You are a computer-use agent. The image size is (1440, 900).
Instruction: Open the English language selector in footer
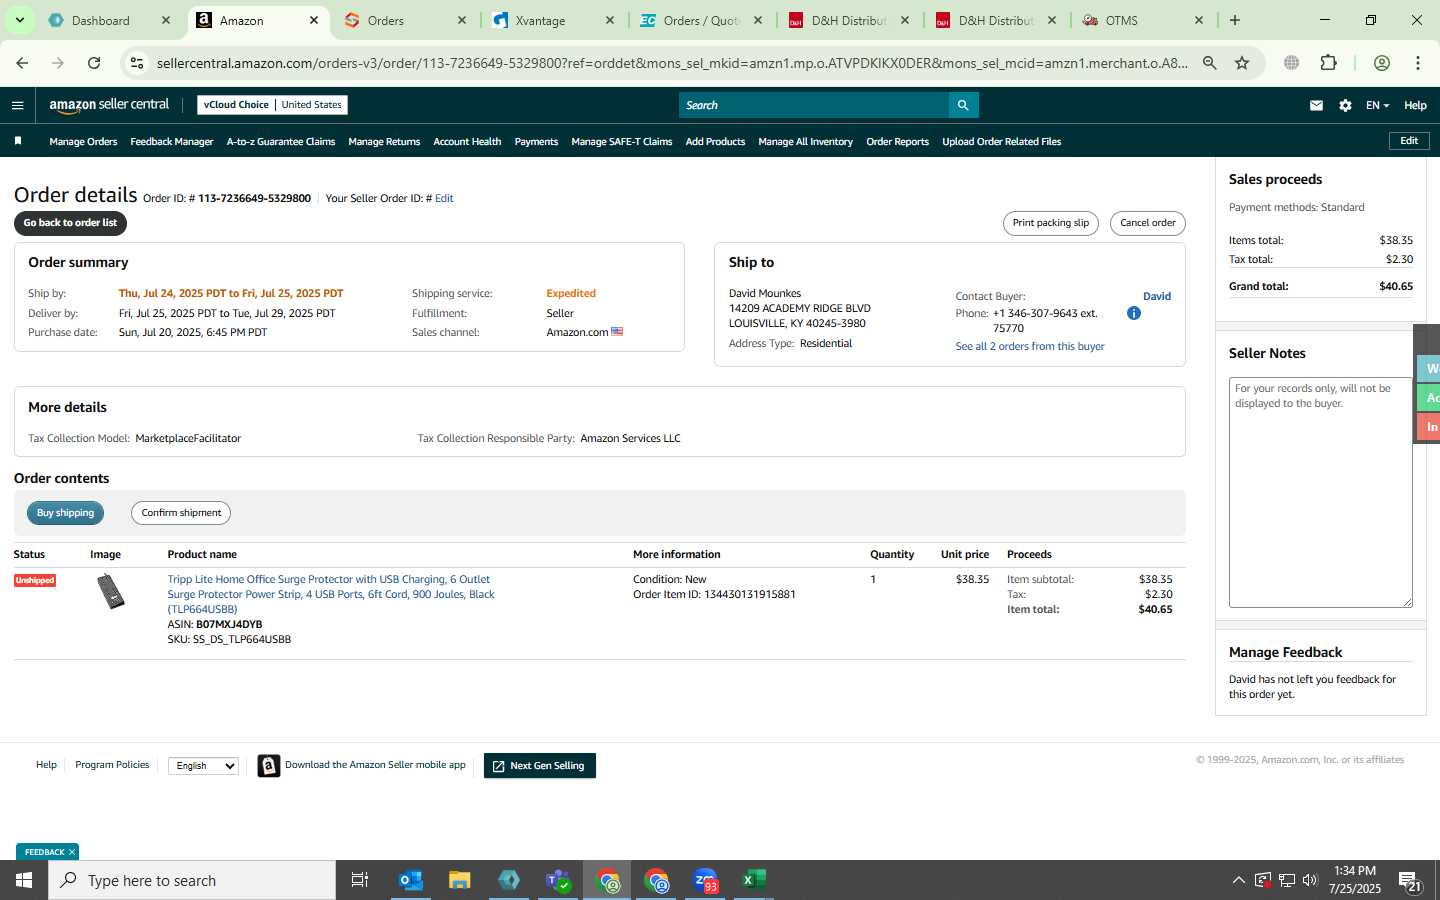[x=203, y=766]
